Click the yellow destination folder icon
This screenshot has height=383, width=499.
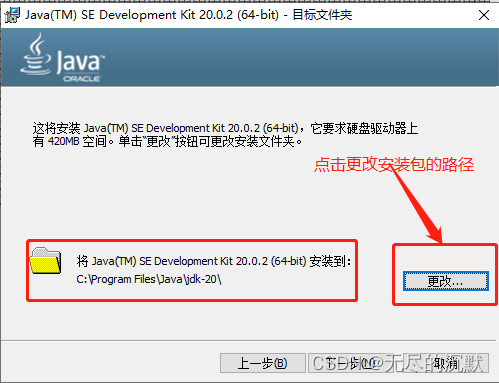click(x=45, y=260)
